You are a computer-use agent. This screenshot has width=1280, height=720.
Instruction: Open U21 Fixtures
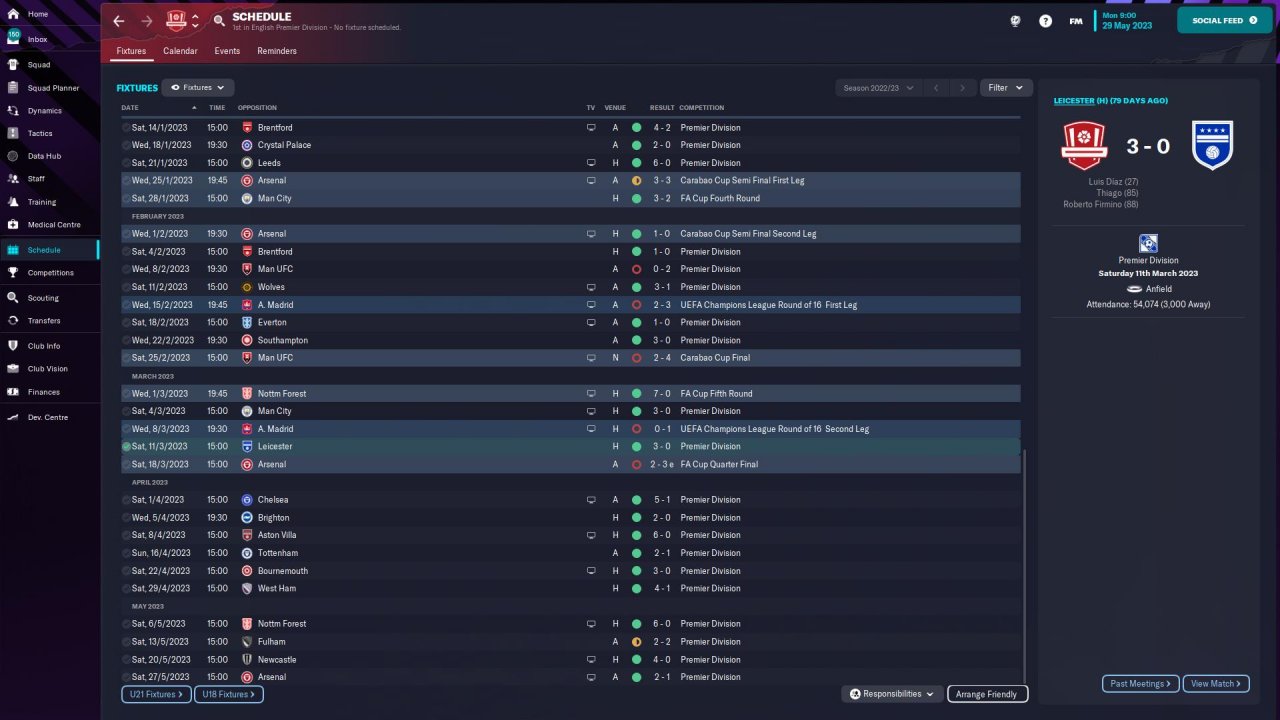157,694
